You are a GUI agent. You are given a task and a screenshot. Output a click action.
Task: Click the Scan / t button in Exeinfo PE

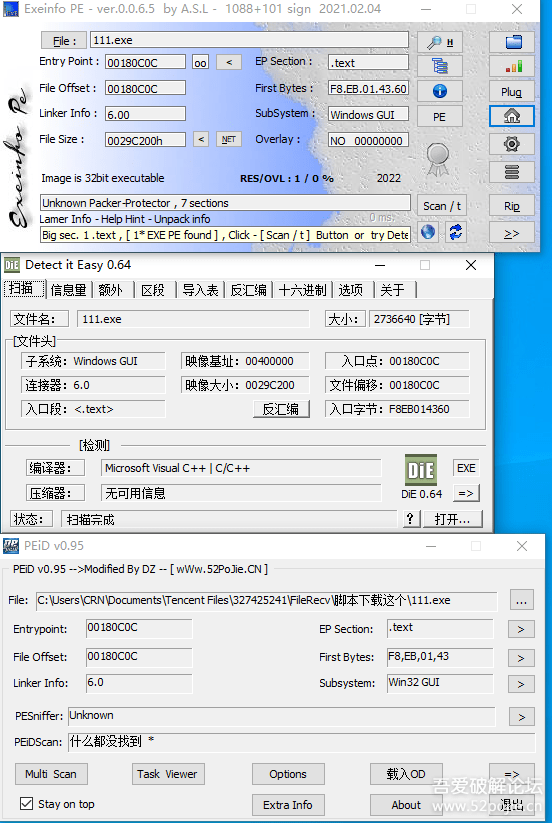click(442, 206)
